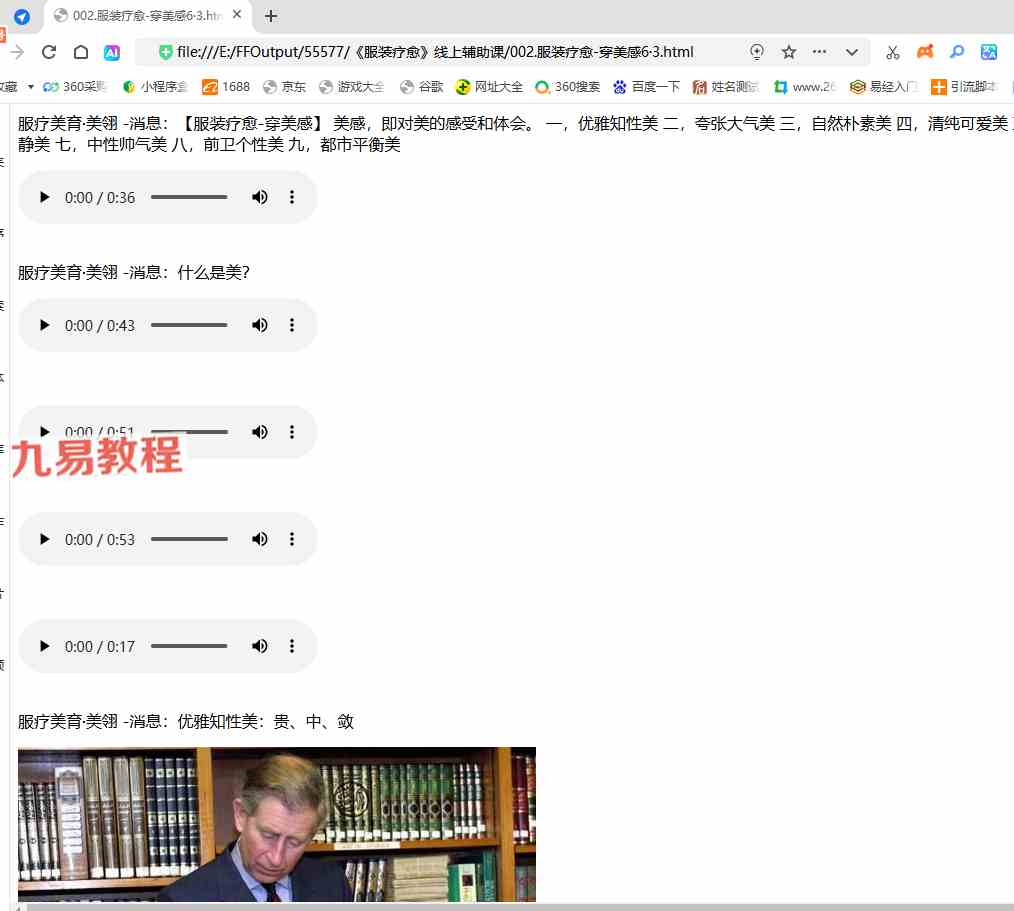This screenshot has width=1014, height=911.
Task: Open a new browser tab
Action: (271, 16)
